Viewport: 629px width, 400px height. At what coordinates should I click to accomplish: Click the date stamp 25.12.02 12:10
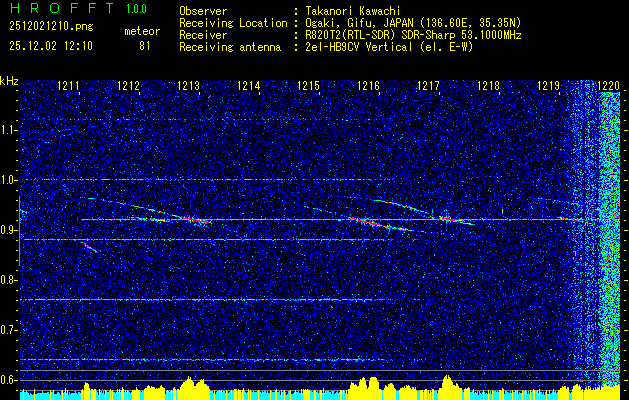point(51,46)
